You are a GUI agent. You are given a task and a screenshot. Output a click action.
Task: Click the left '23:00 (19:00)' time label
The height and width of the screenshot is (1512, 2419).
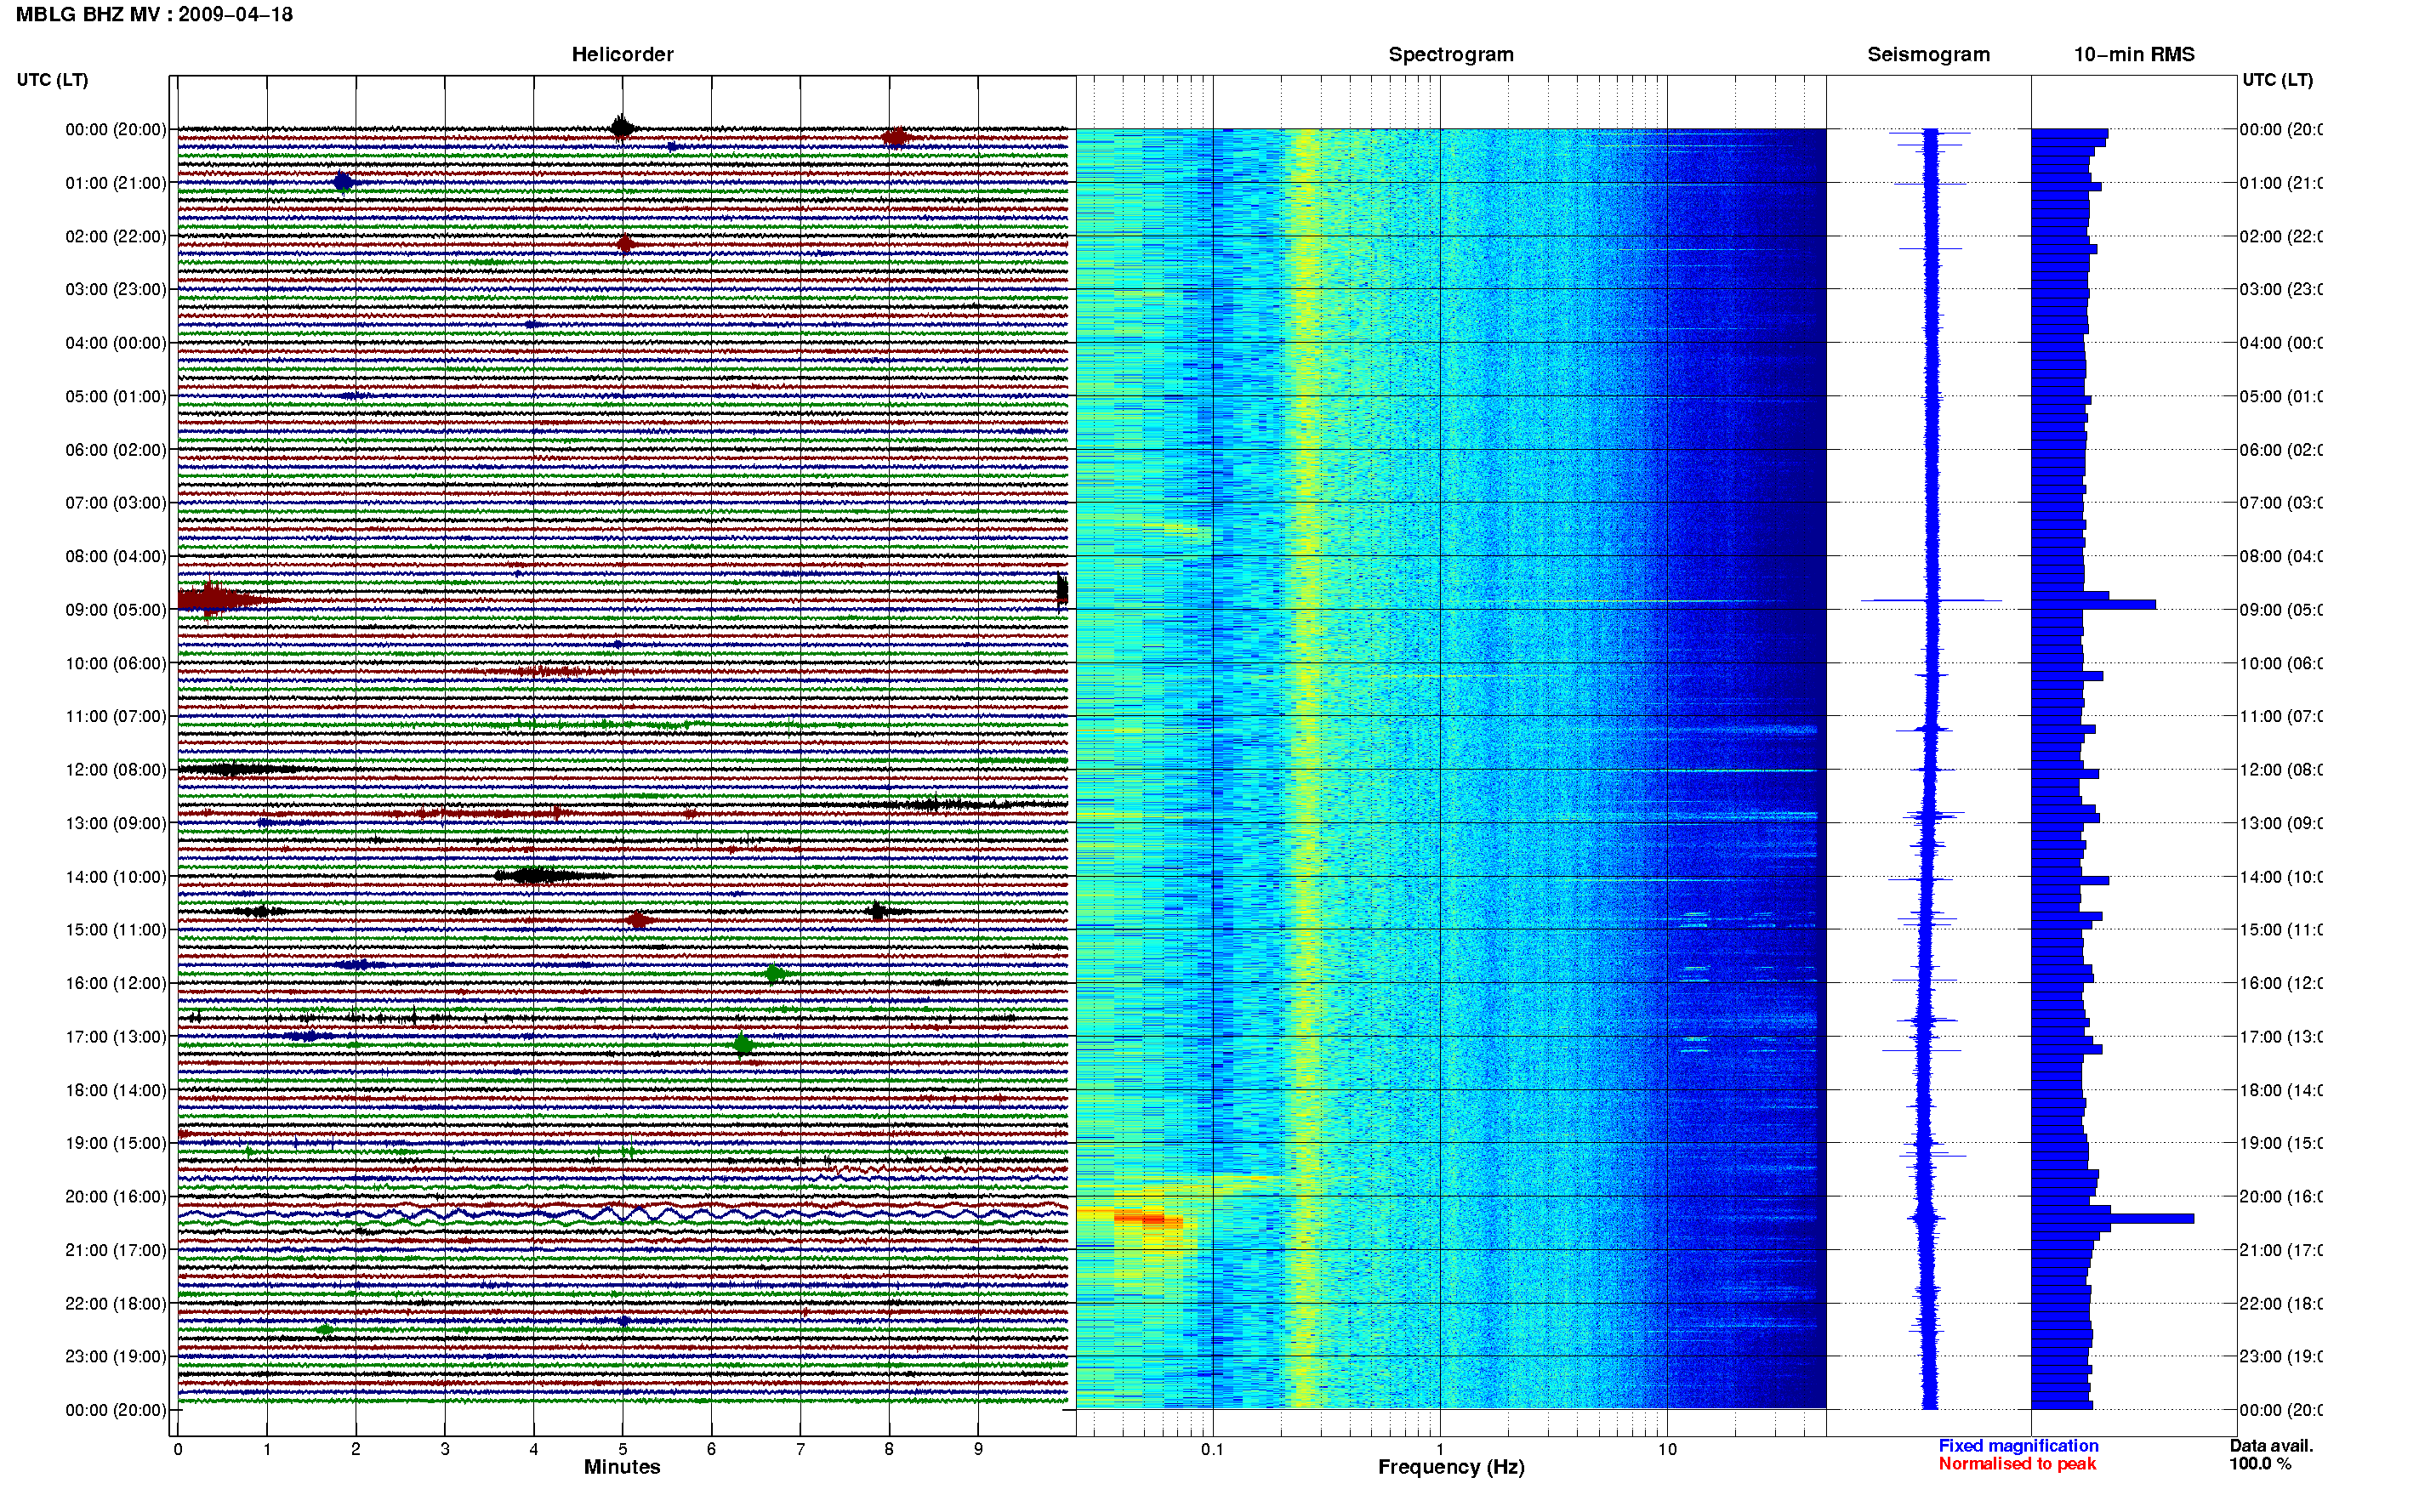(x=116, y=1356)
